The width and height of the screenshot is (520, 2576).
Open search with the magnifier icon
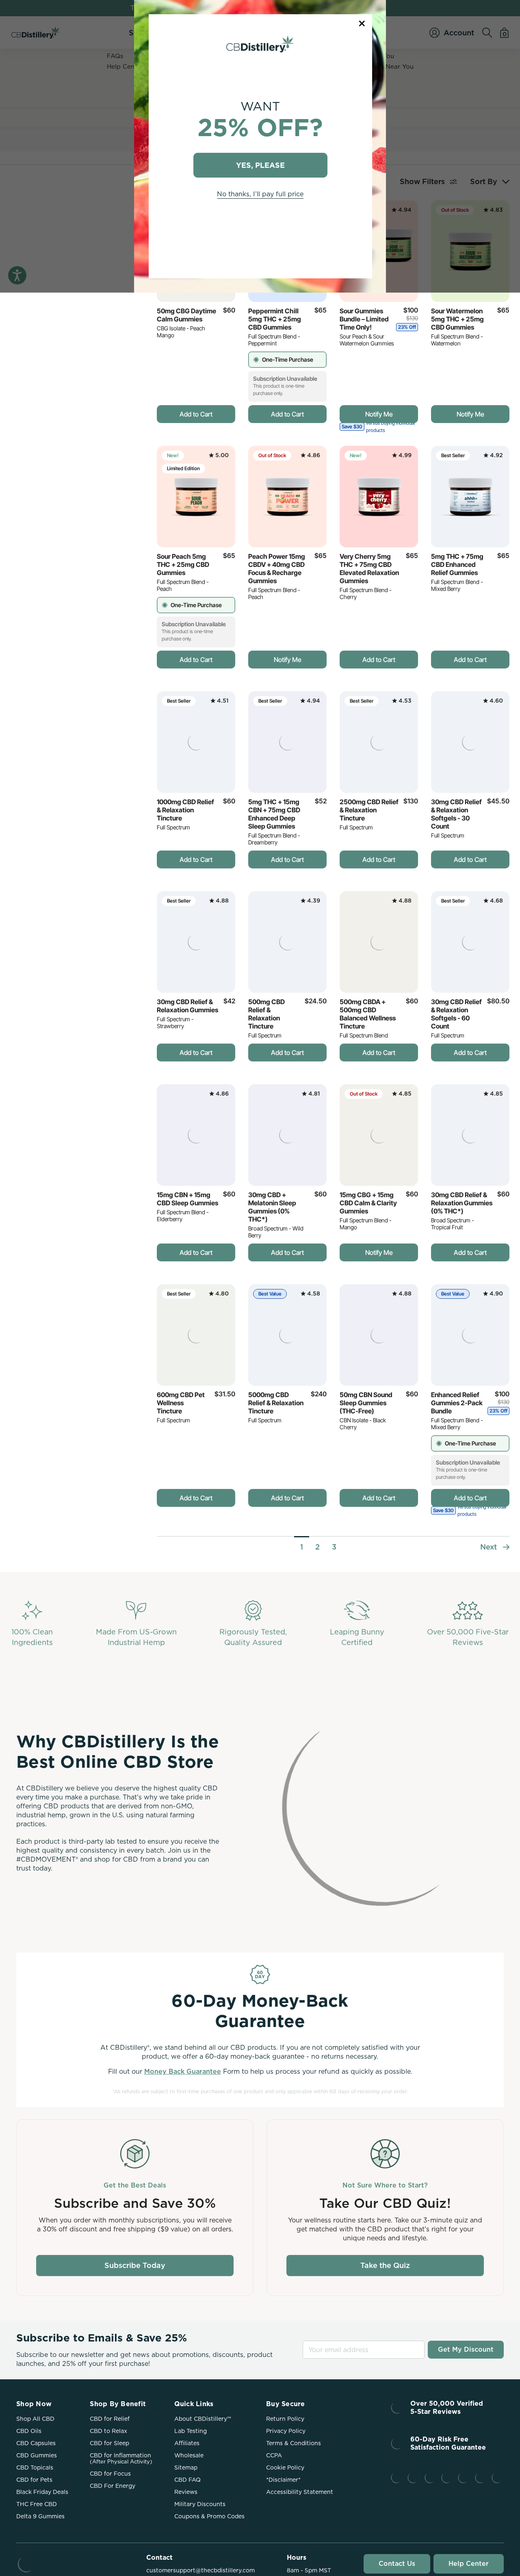[487, 33]
